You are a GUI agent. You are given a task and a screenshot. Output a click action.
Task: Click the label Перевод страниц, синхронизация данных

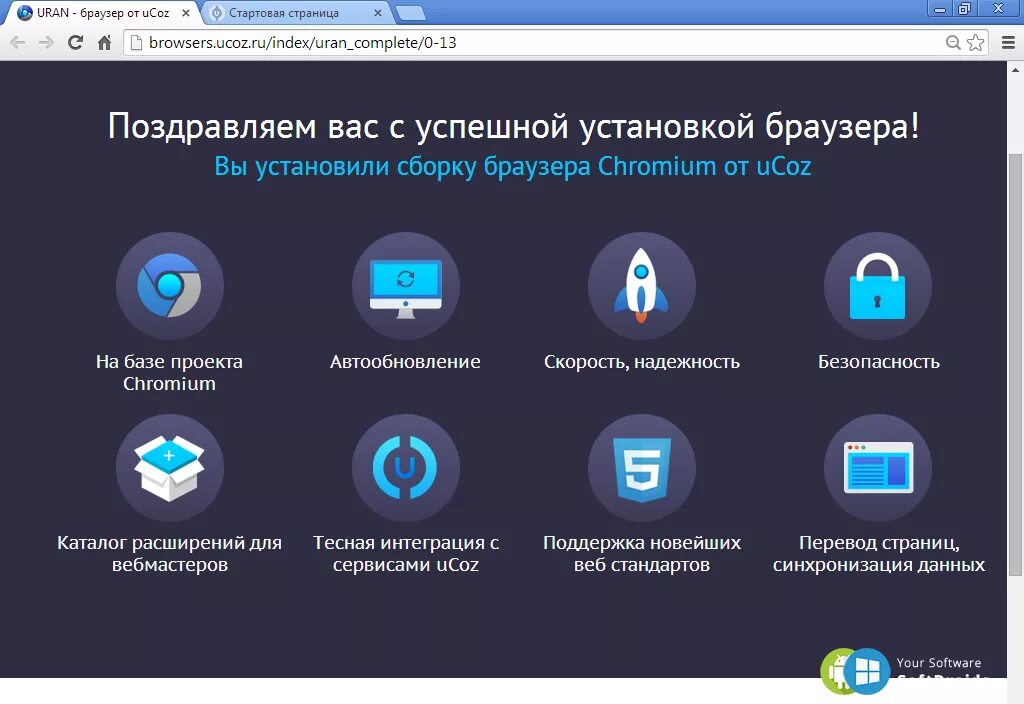tap(878, 553)
